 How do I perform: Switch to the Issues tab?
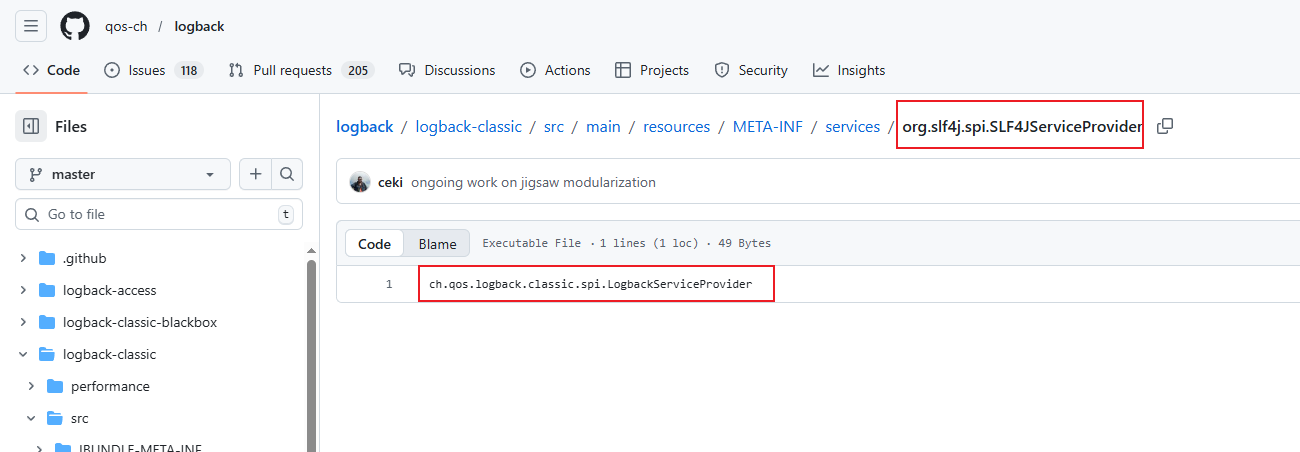pos(153,70)
